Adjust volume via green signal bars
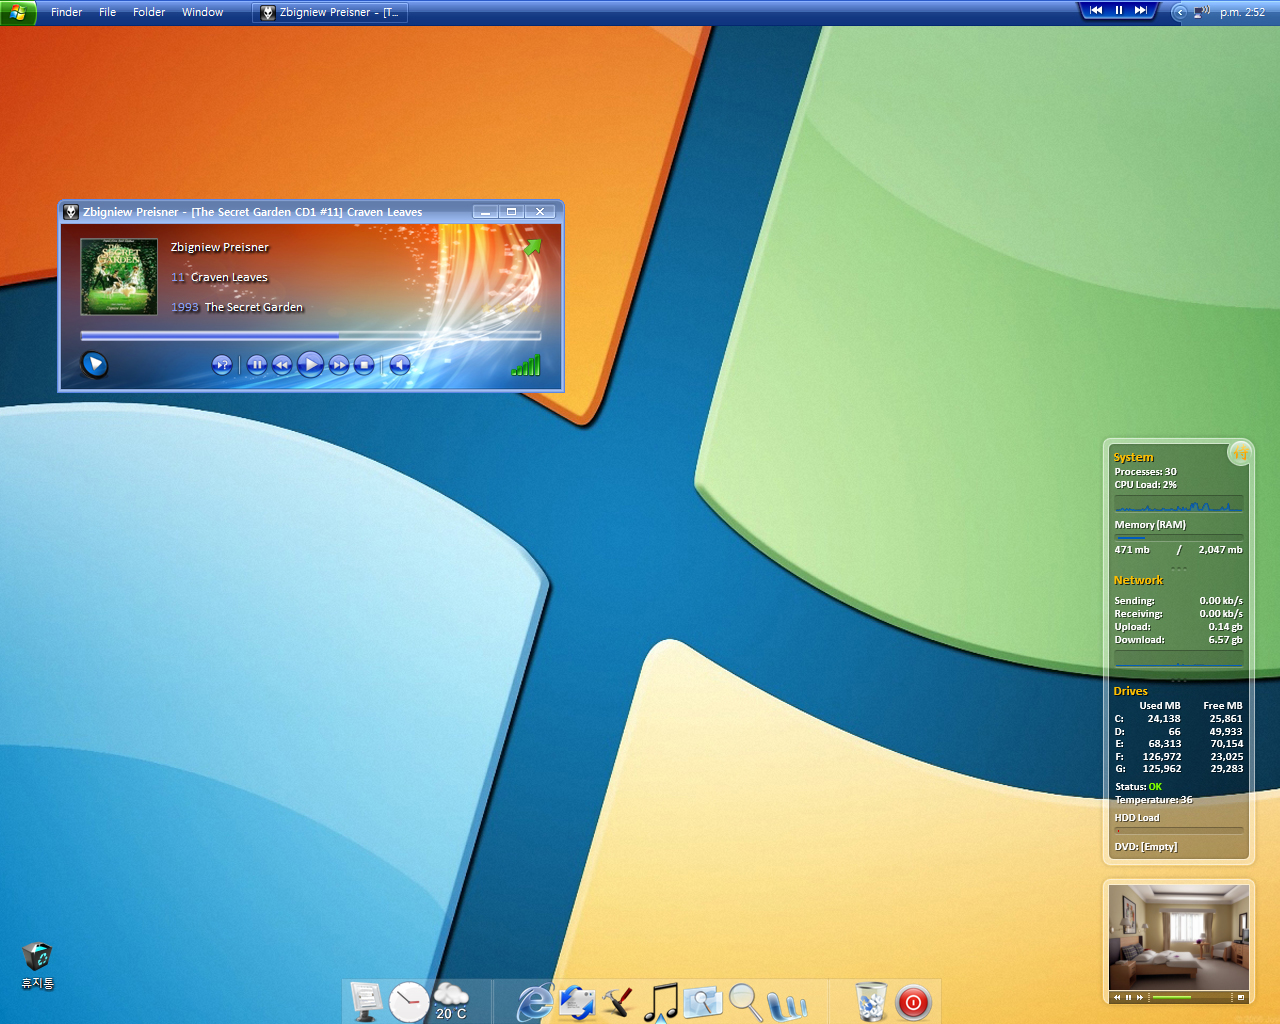This screenshot has width=1280, height=1024. point(526,365)
